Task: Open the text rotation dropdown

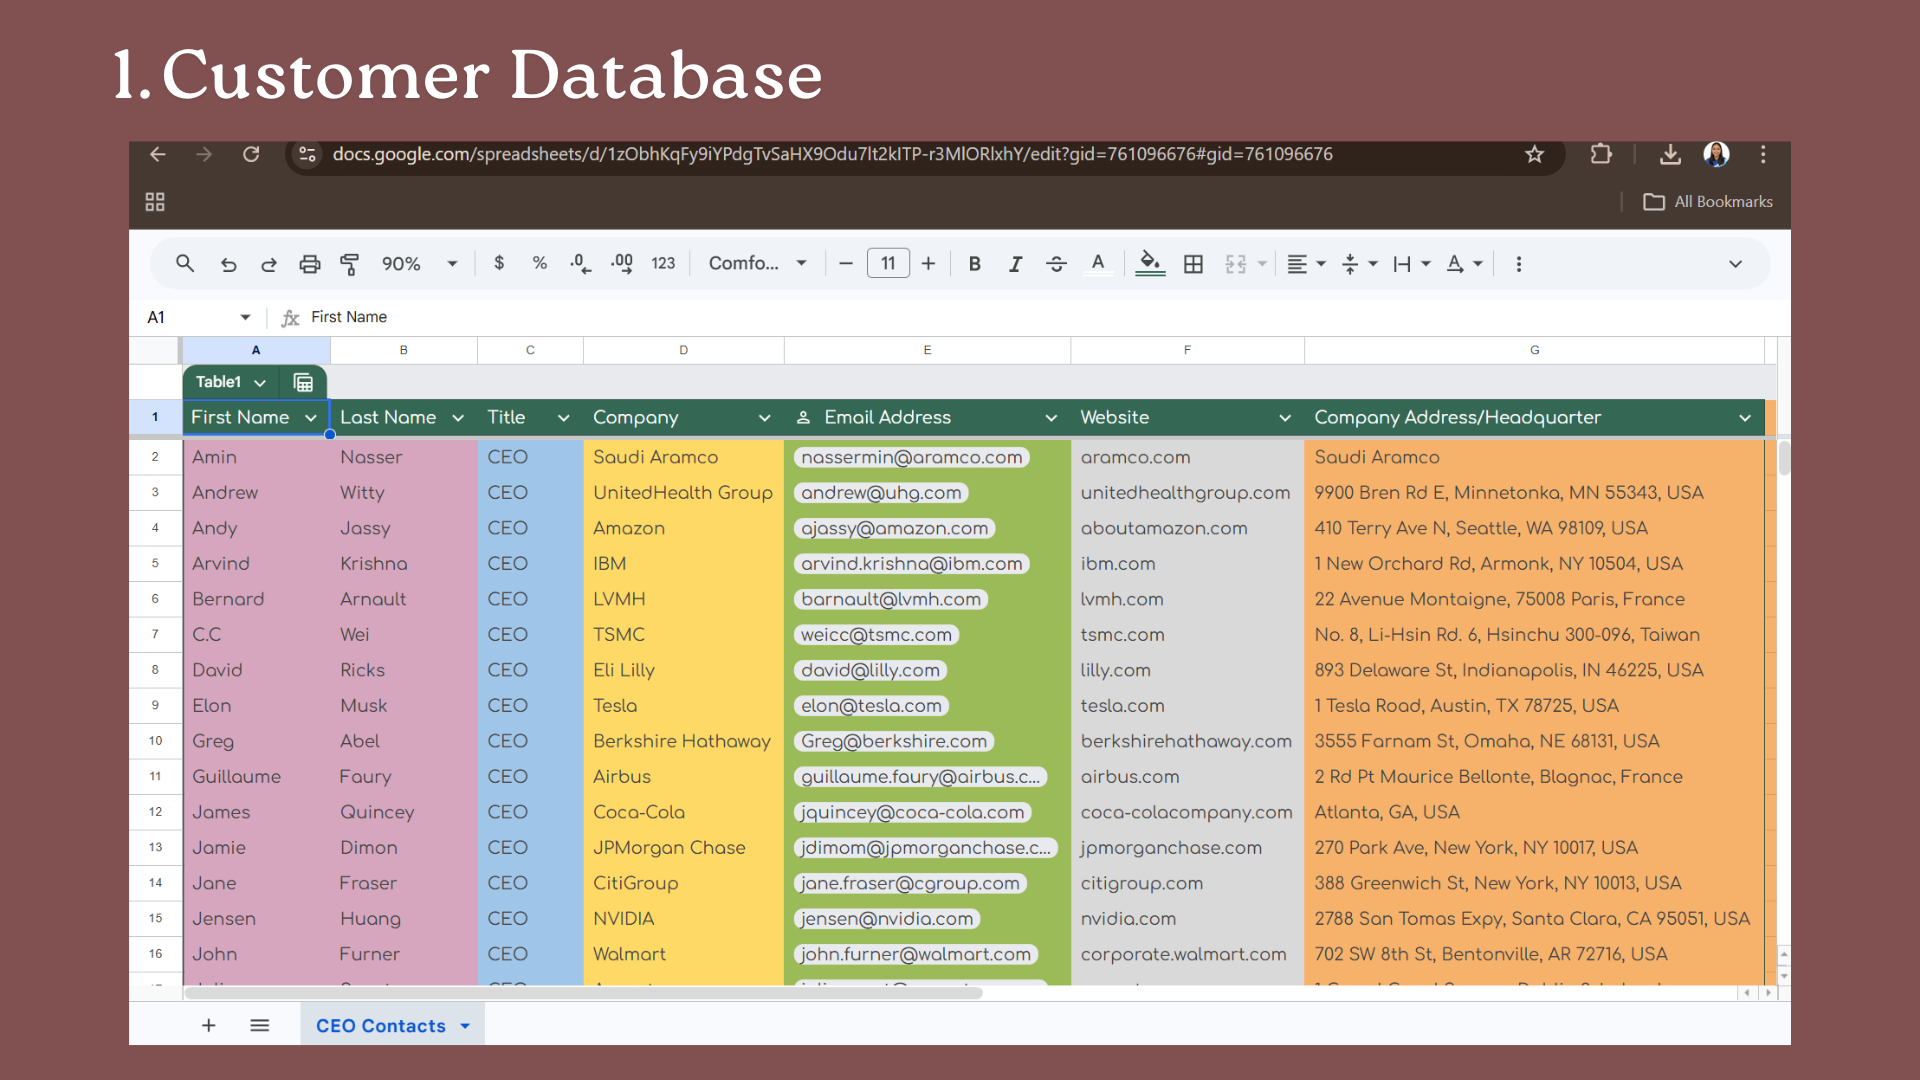Action: [x=1464, y=264]
